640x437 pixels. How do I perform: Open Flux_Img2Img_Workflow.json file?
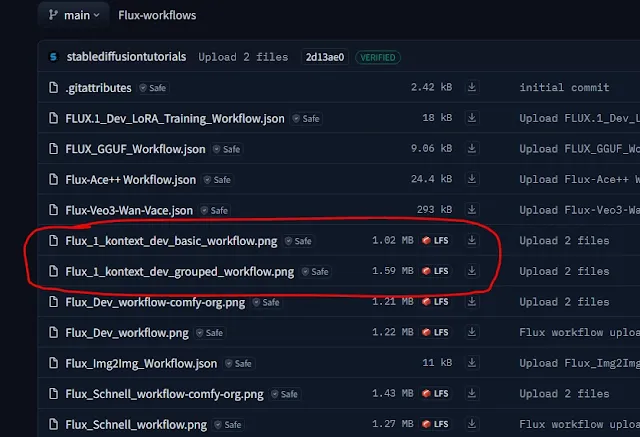click(x=141, y=363)
